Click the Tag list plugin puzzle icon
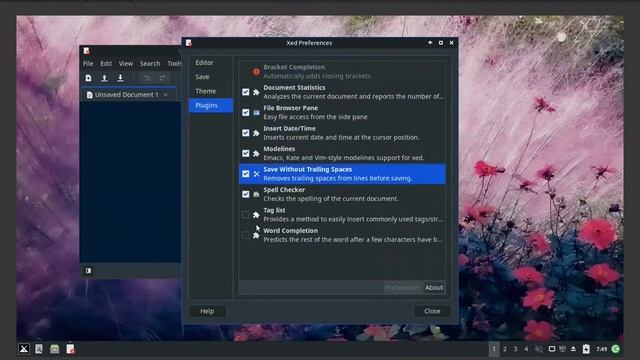Viewport: 640px width, 360px height. pos(256,215)
